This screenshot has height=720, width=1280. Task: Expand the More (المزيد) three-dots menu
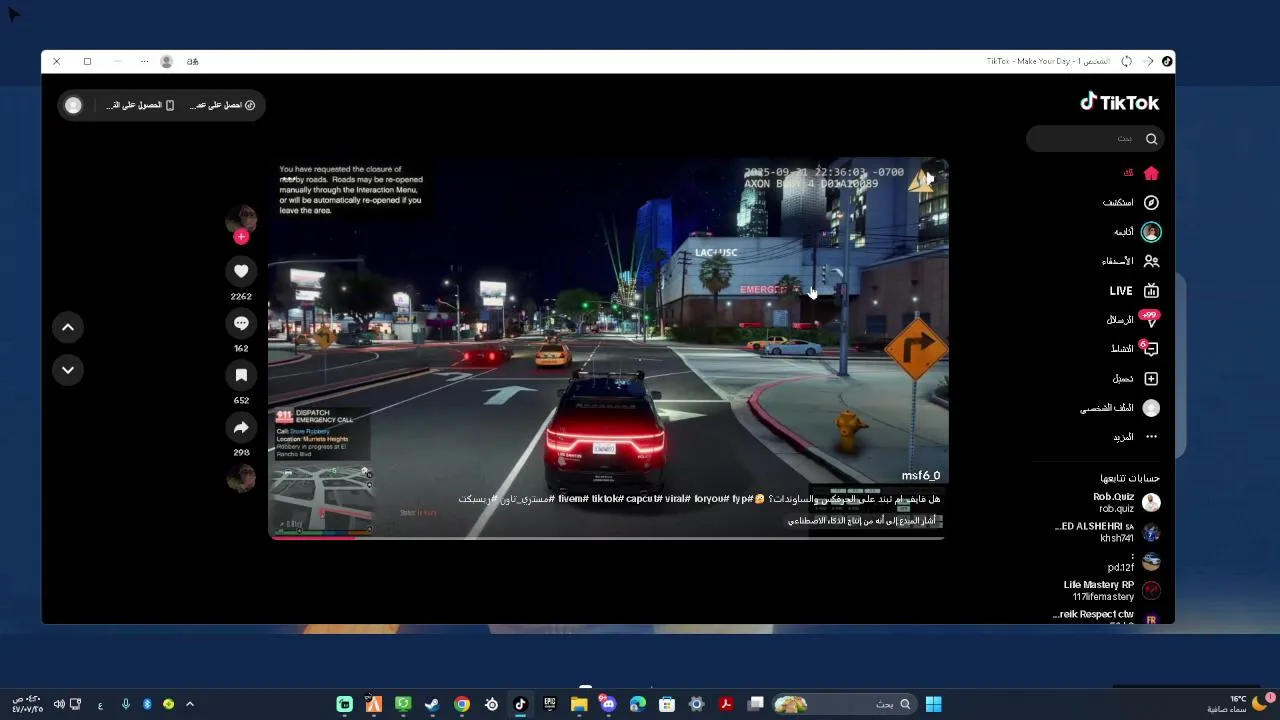pos(1136,437)
